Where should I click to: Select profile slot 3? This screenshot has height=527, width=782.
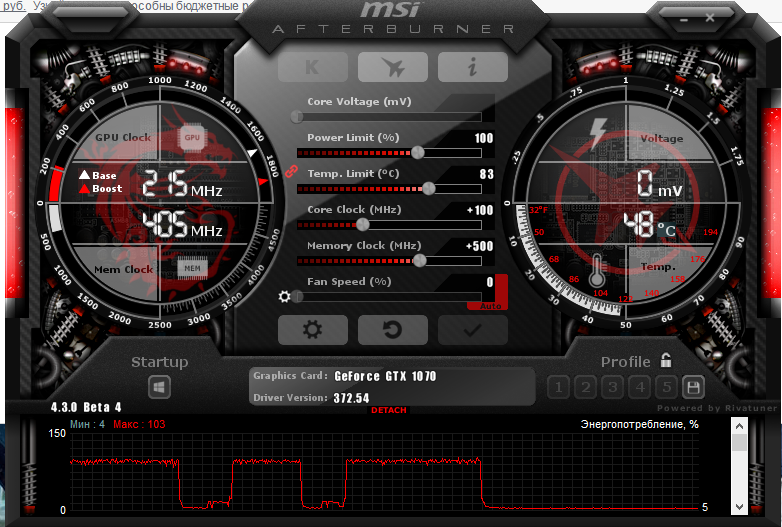(612, 387)
